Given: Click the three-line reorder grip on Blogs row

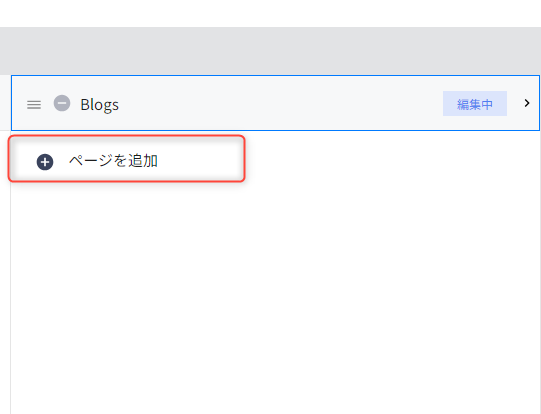Looking at the screenshot, I should click(34, 105).
